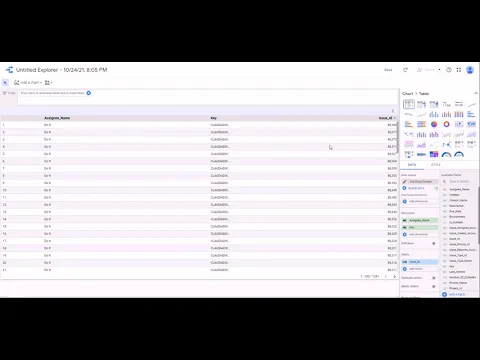Open the add a control dropdown

tap(49, 82)
